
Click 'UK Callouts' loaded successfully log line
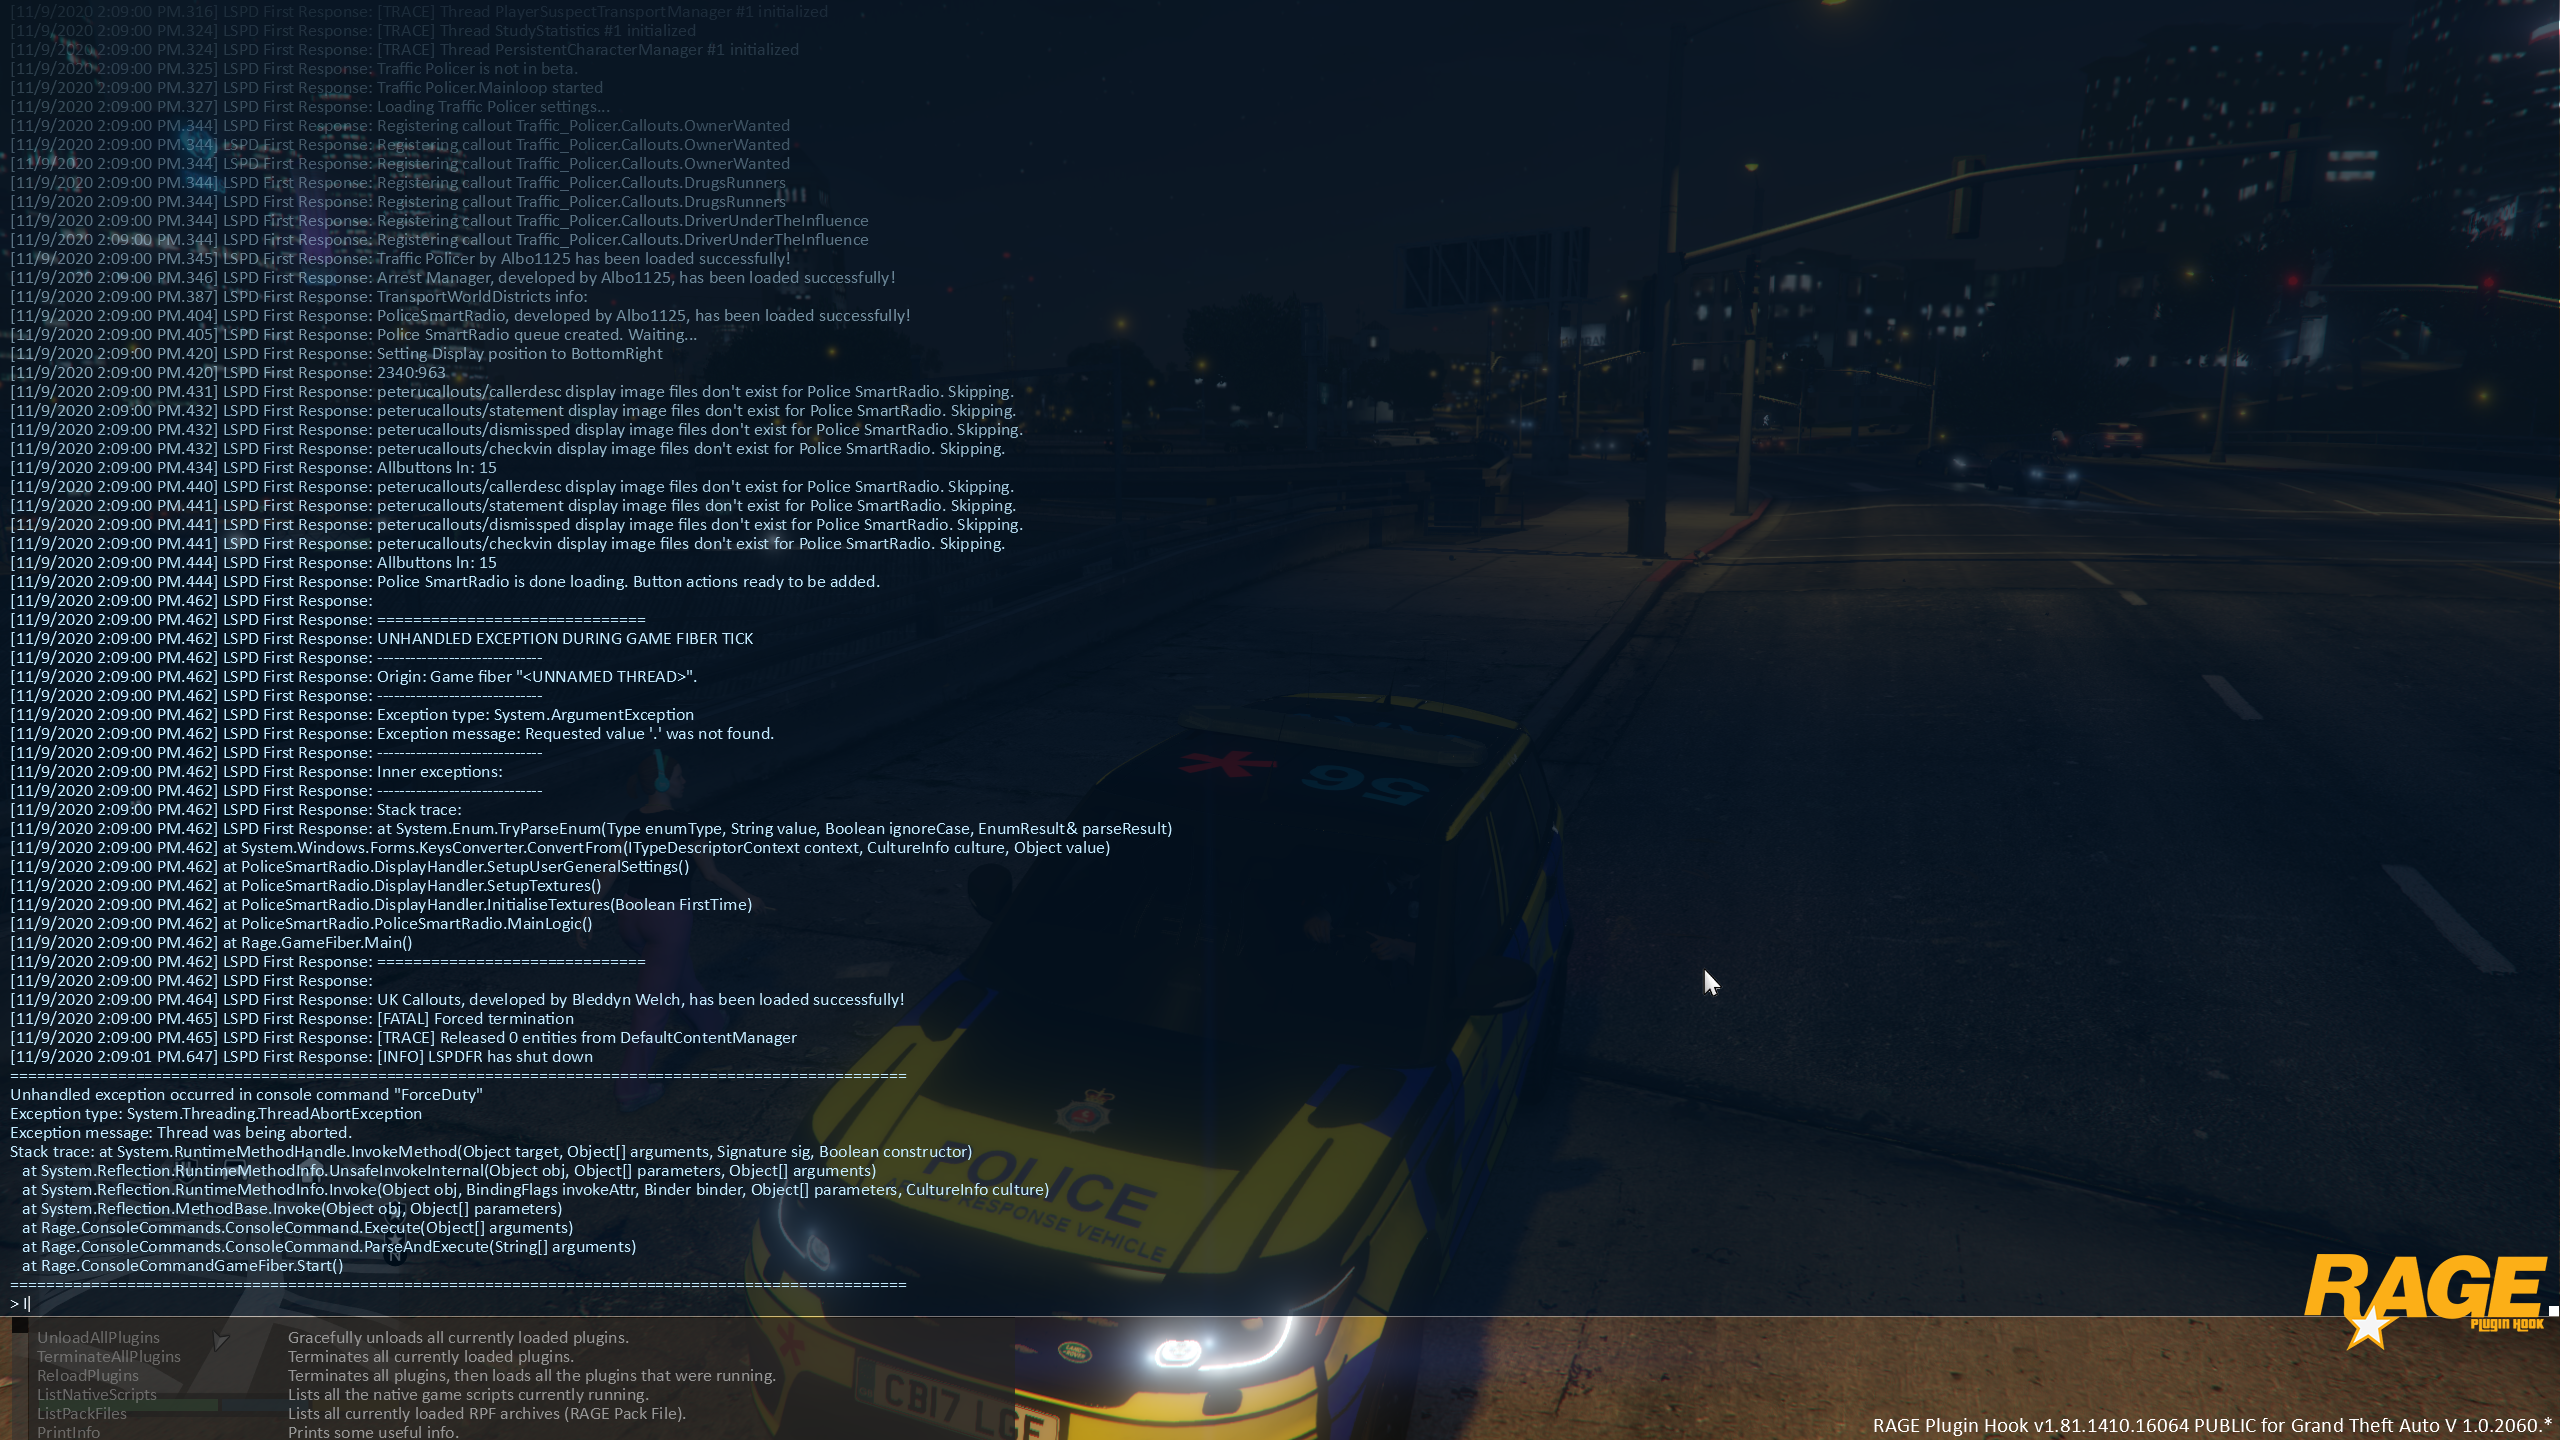pyautogui.click(x=640, y=999)
